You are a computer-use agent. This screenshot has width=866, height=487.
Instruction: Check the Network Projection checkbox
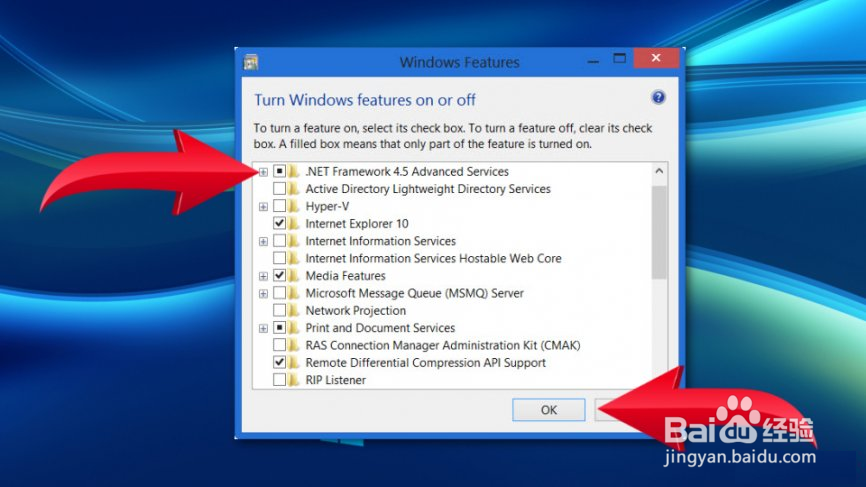(279, 310)
